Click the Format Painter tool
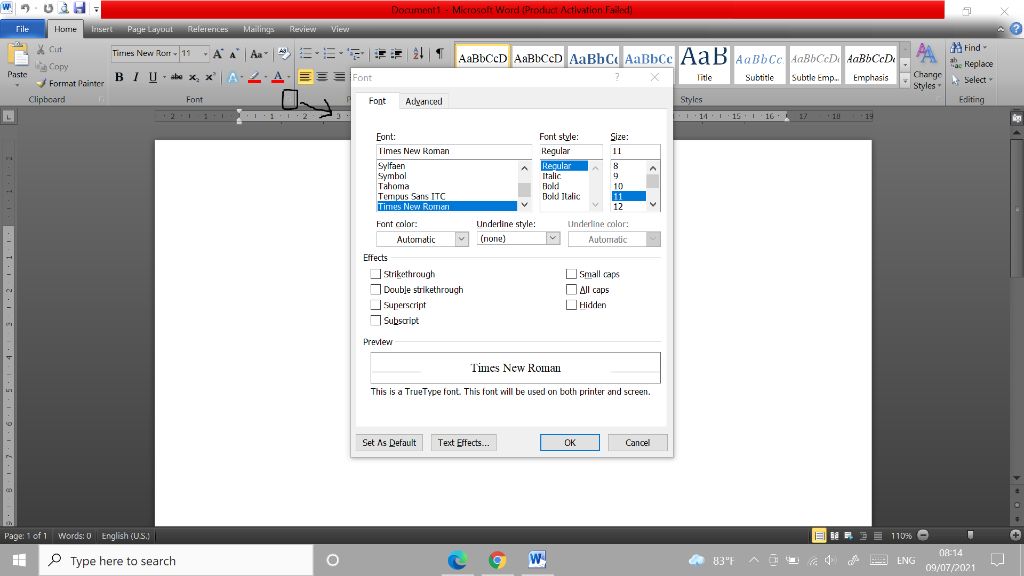The image size is (1024, 576). [71, 84]
